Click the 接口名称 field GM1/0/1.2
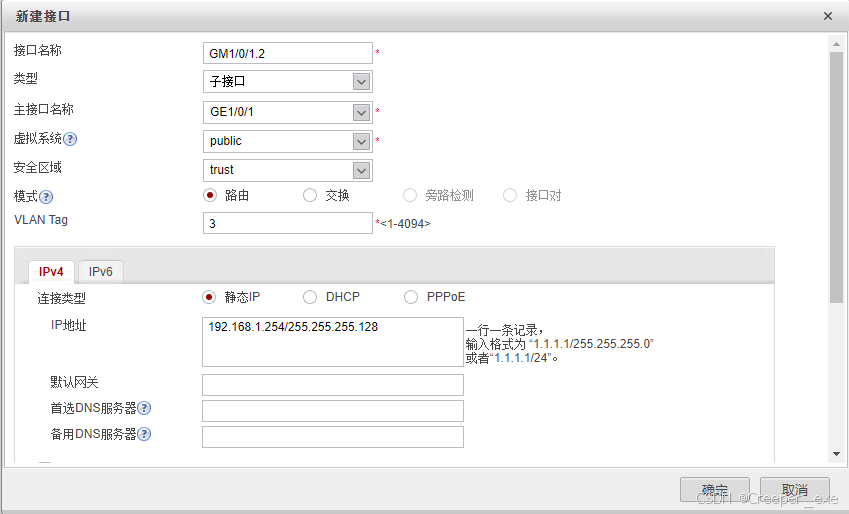The image size is (849, 514). coord(288,53)
